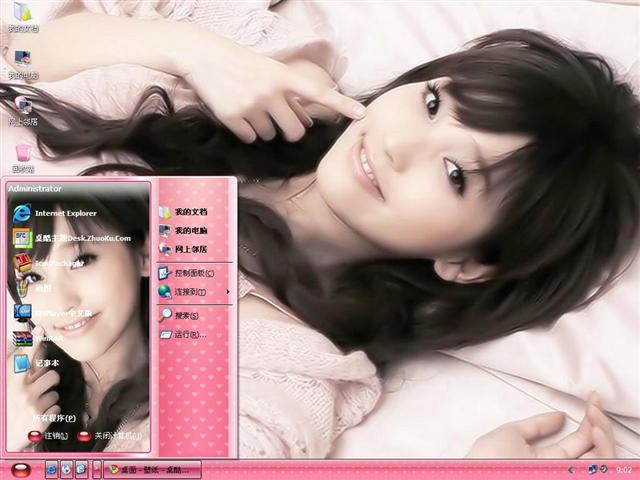Viewport: 640px width, 480px height.
Task: Open the pink Recycle Bin desktop icon
Action: coord(23,157)
